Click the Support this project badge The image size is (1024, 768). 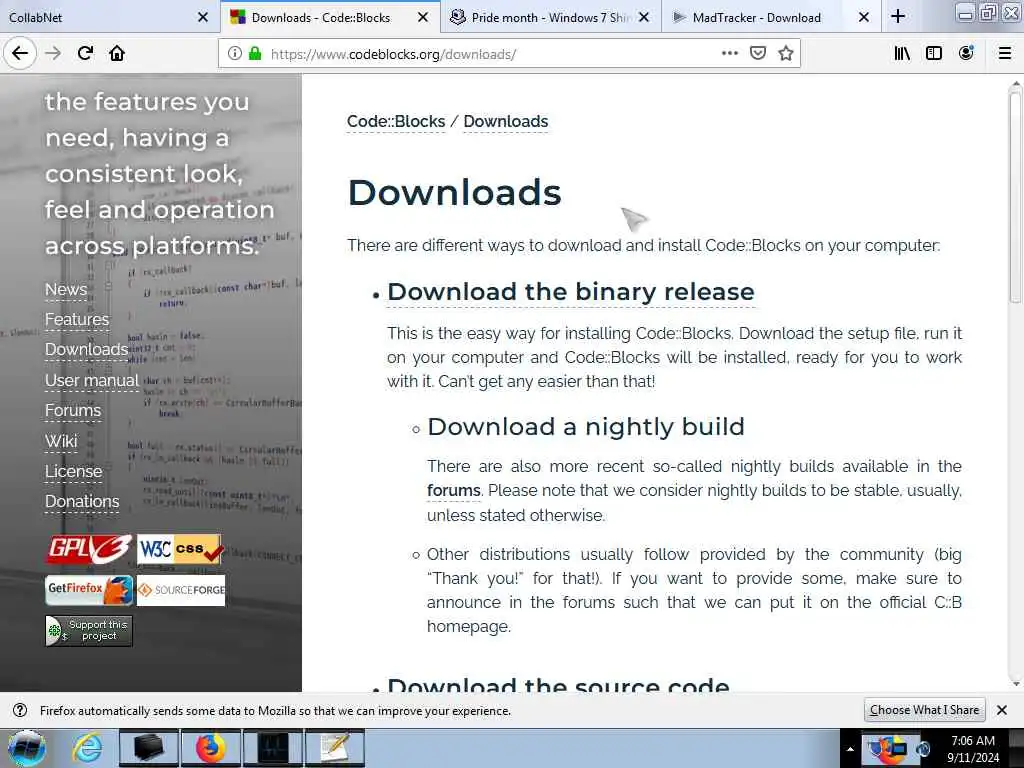(89, 631)
